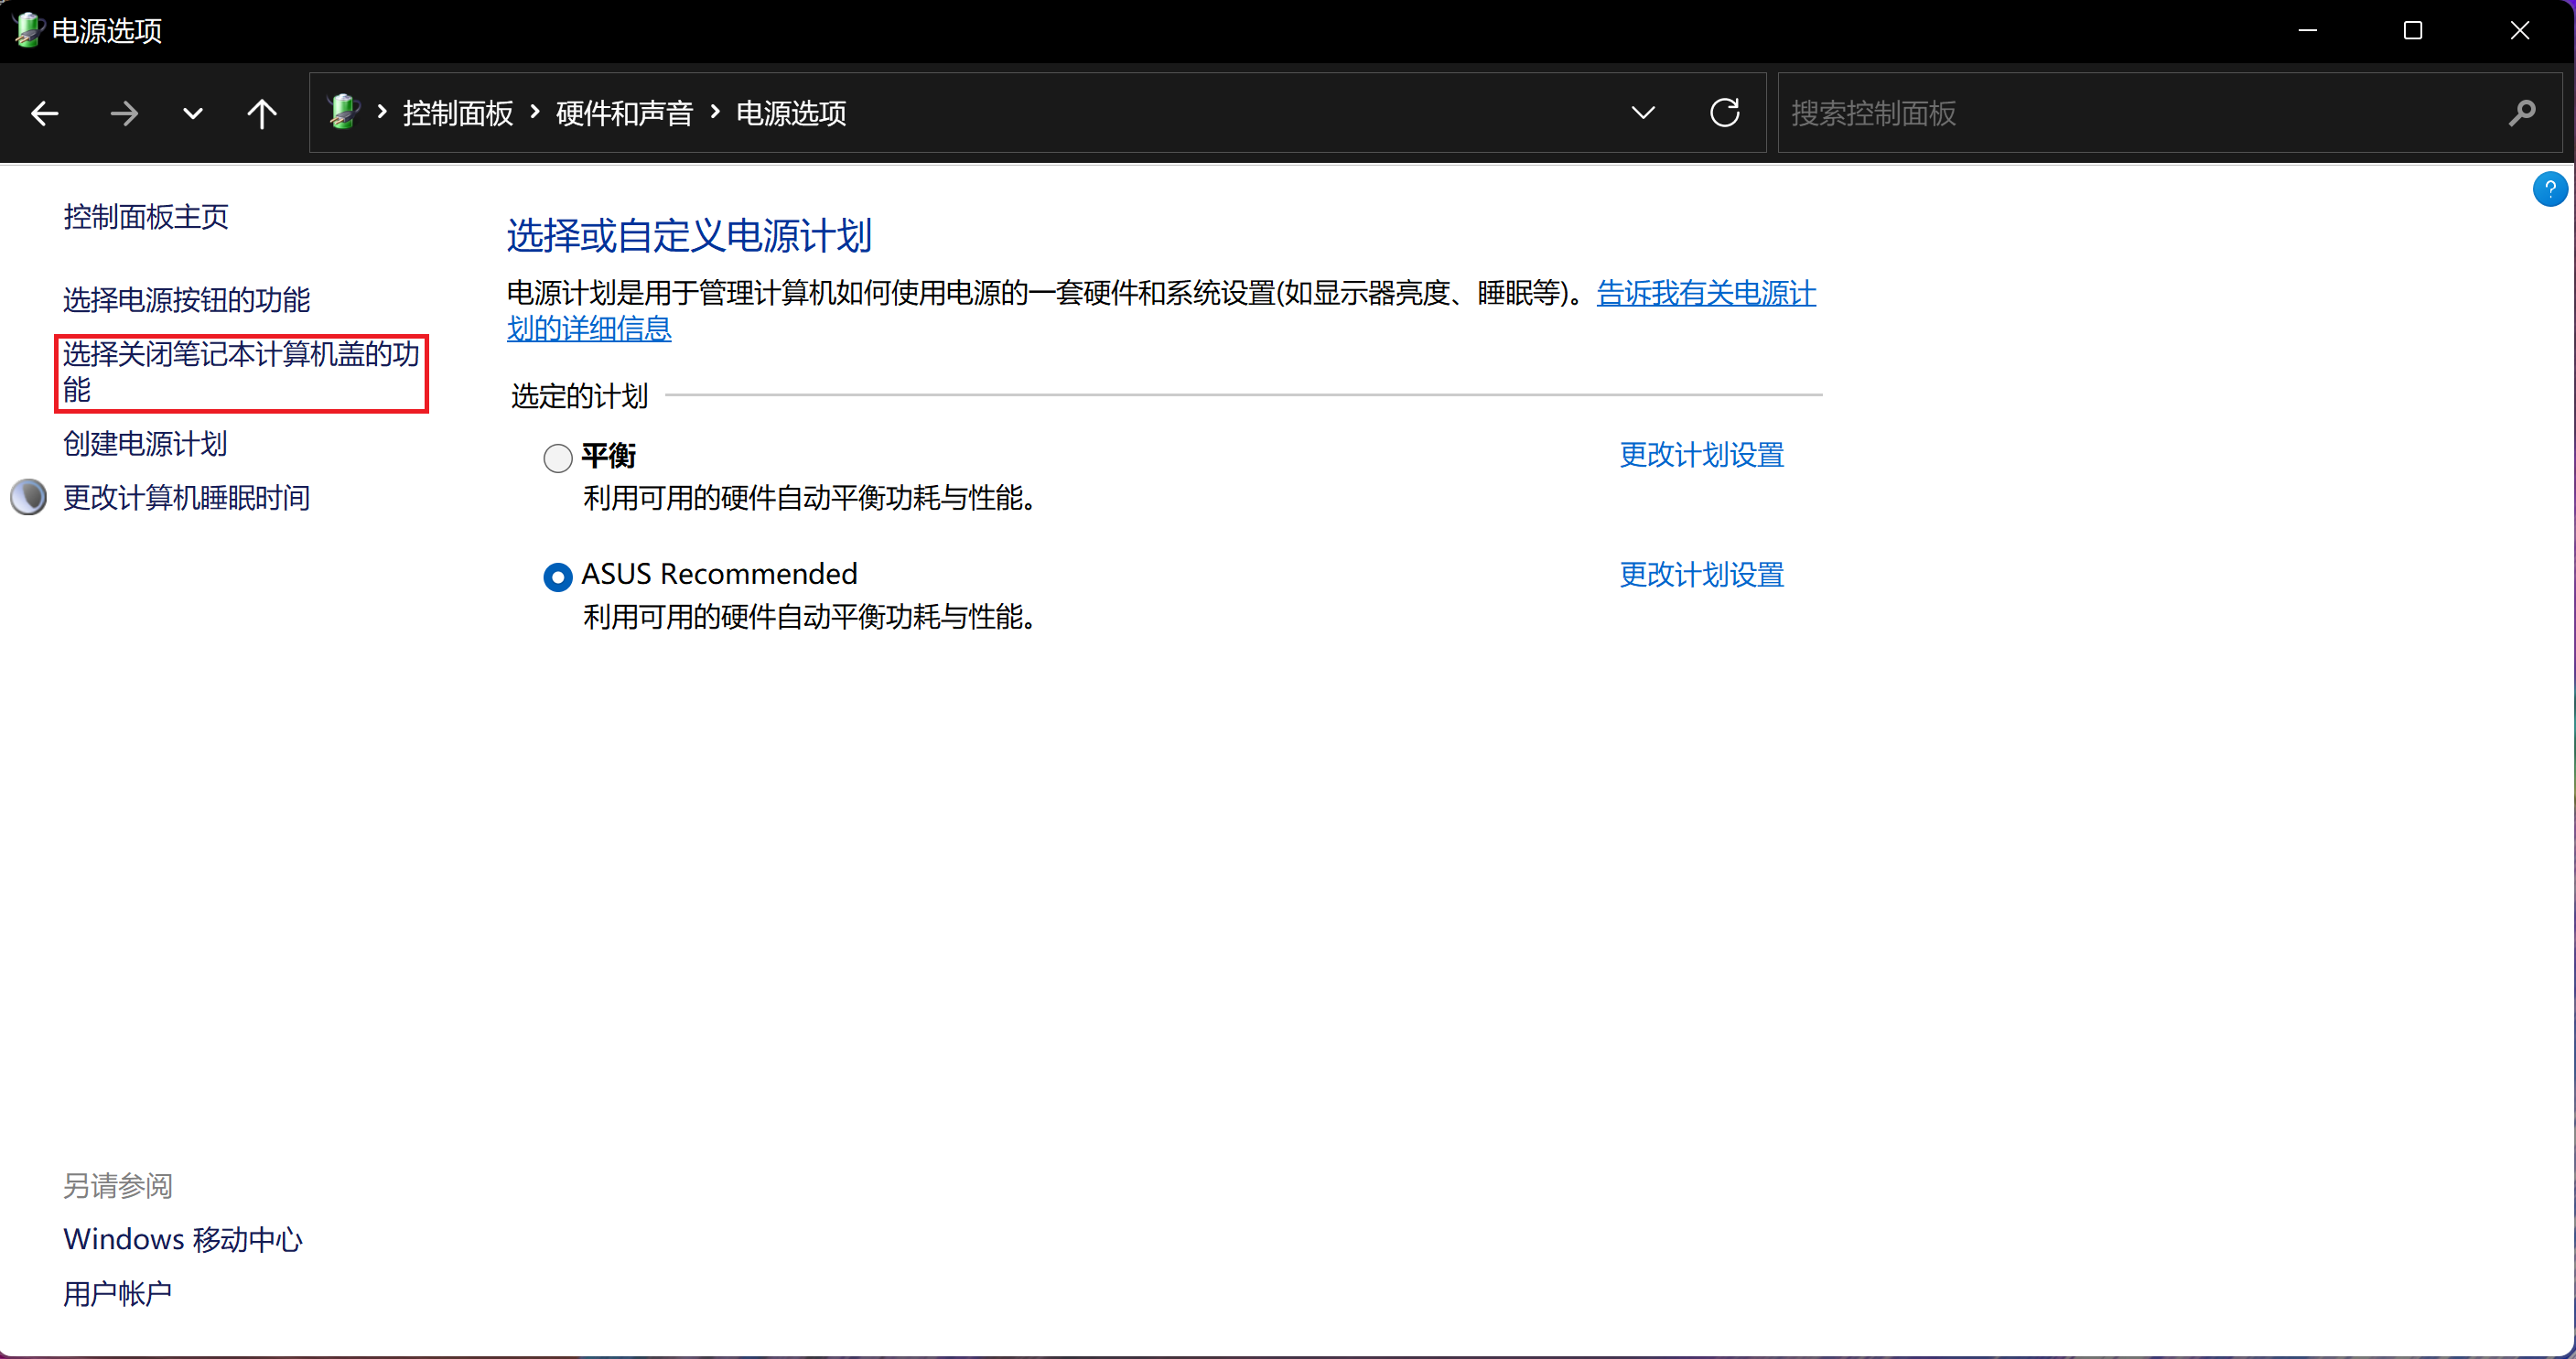Open 硬件和声音 breadcrumb item
The height and width of the screenshot is (1359, 2576).
[625, 113]
